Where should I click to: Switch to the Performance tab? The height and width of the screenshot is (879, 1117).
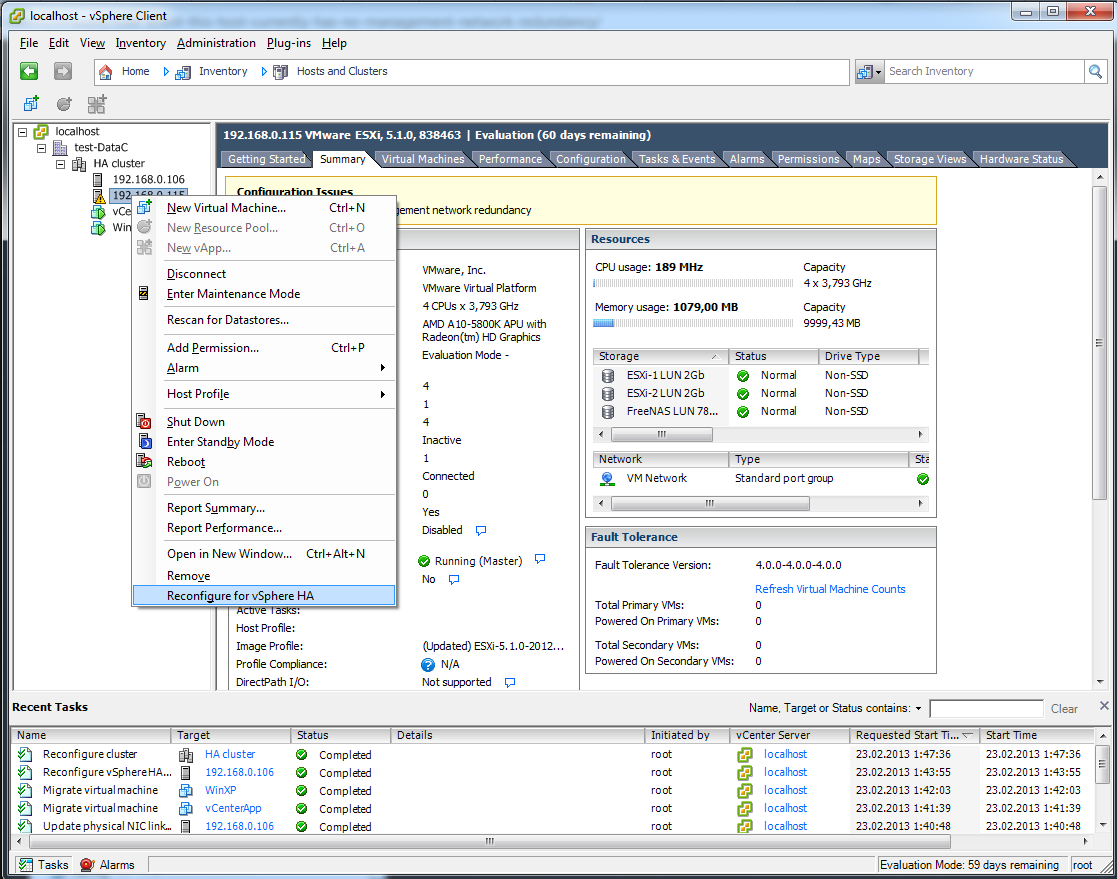(x=510, y=159)
